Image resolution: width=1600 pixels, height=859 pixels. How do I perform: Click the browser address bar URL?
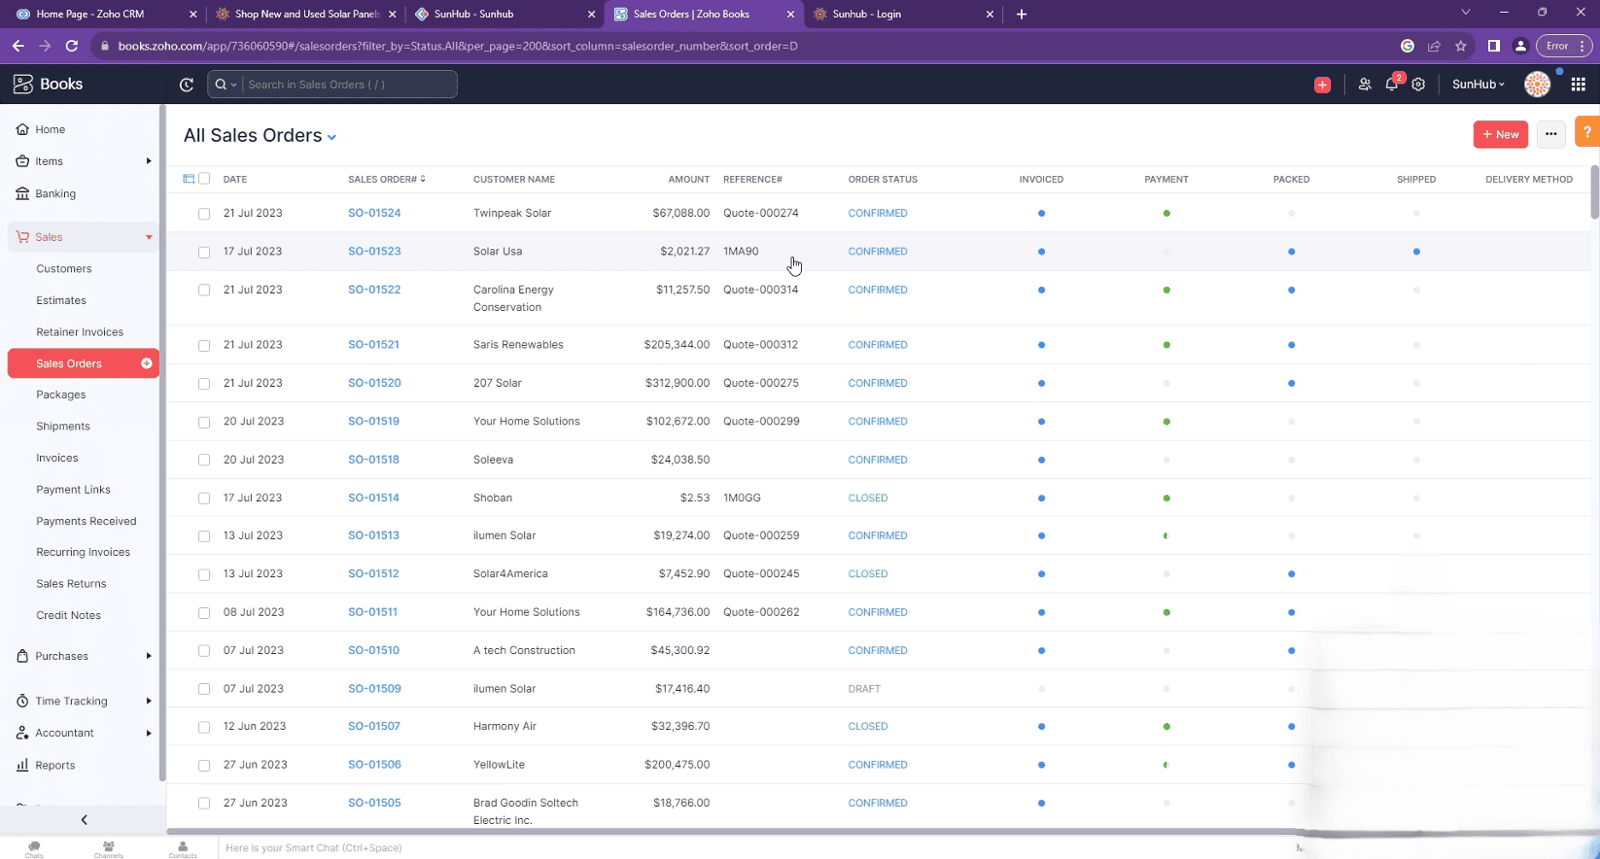tap(458, 46)
